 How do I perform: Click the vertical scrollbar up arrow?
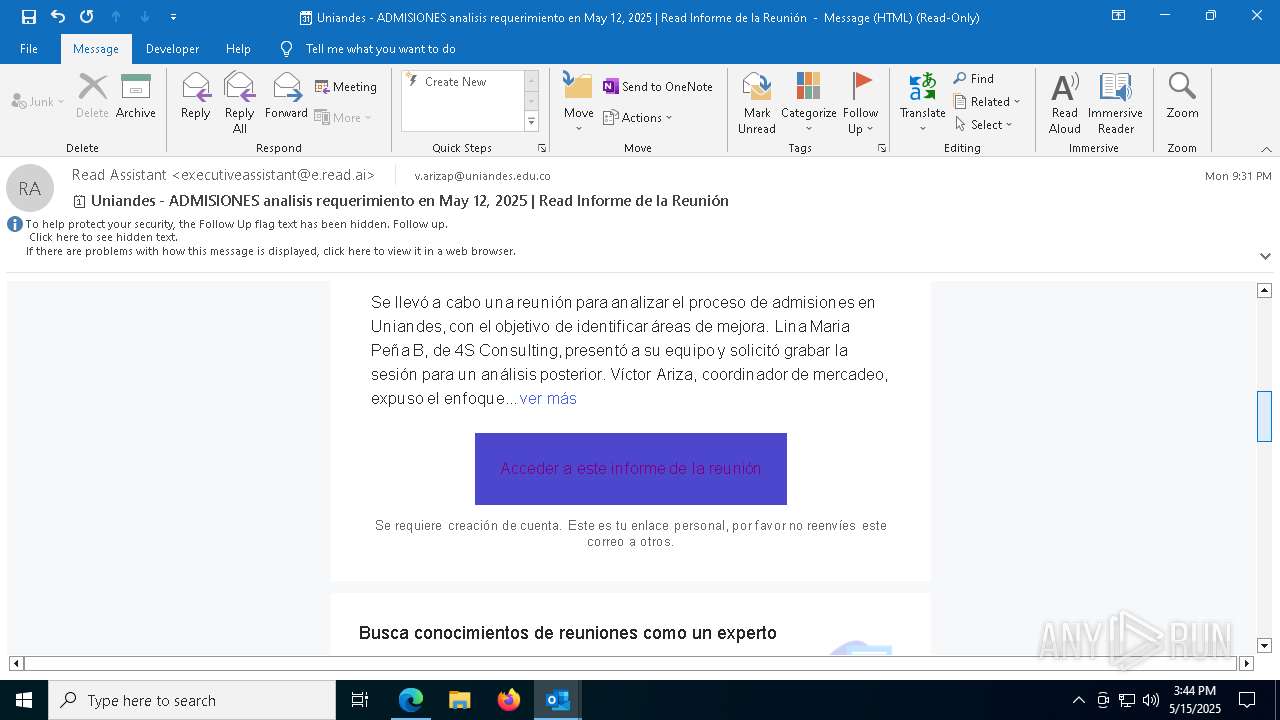point(1264,290)
